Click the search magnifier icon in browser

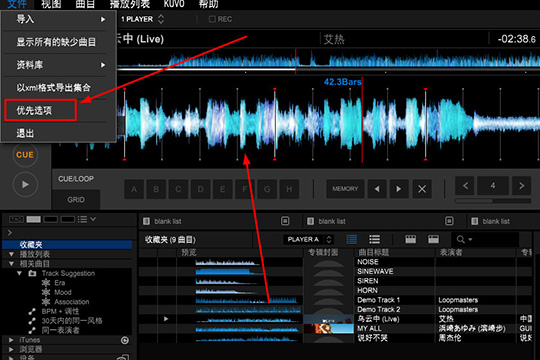pyautogui.click(x=461, y=239)
